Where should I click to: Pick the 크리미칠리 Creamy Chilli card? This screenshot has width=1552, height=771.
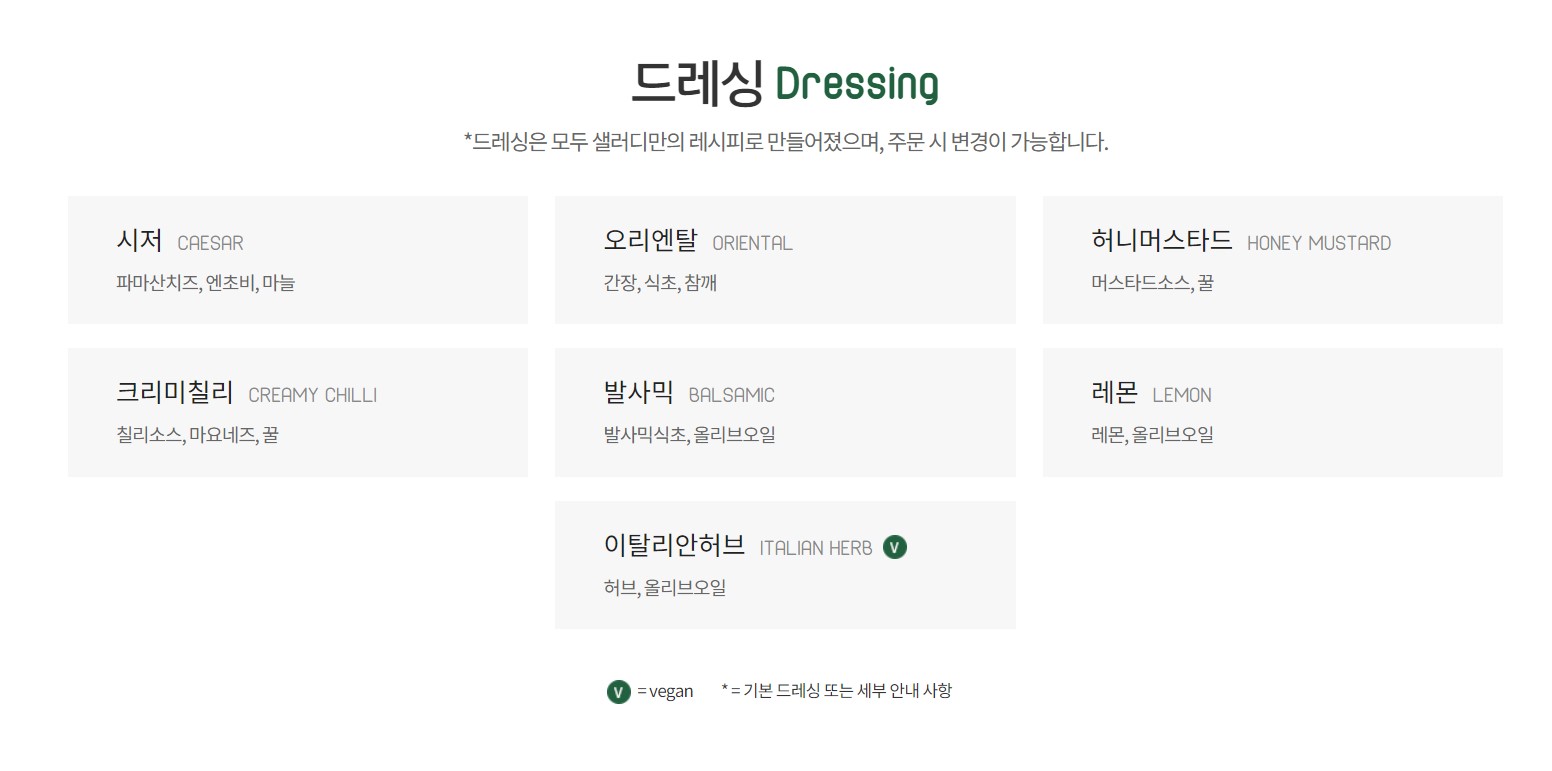click(298, 412)
